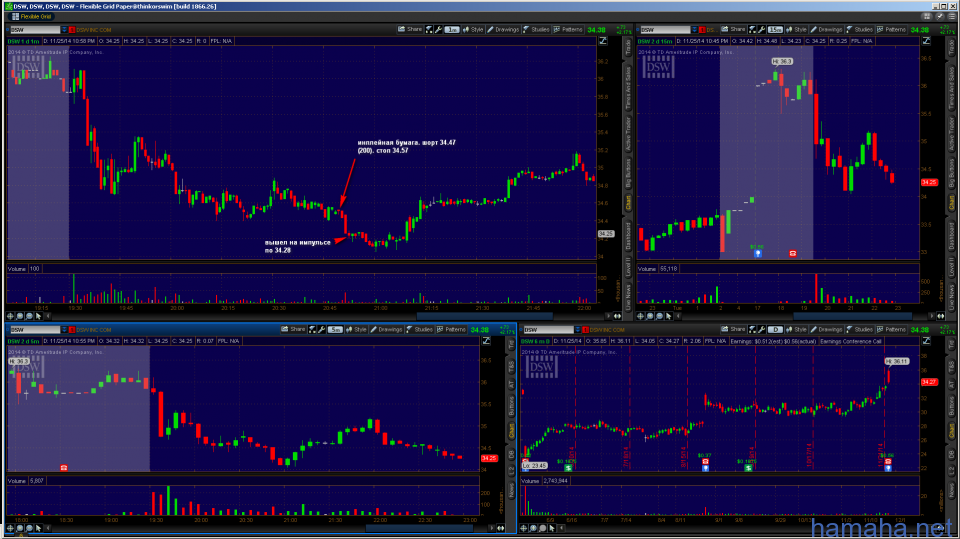
Task: Click zoom-in icon below the 5m chart
Action: (20, 528)
